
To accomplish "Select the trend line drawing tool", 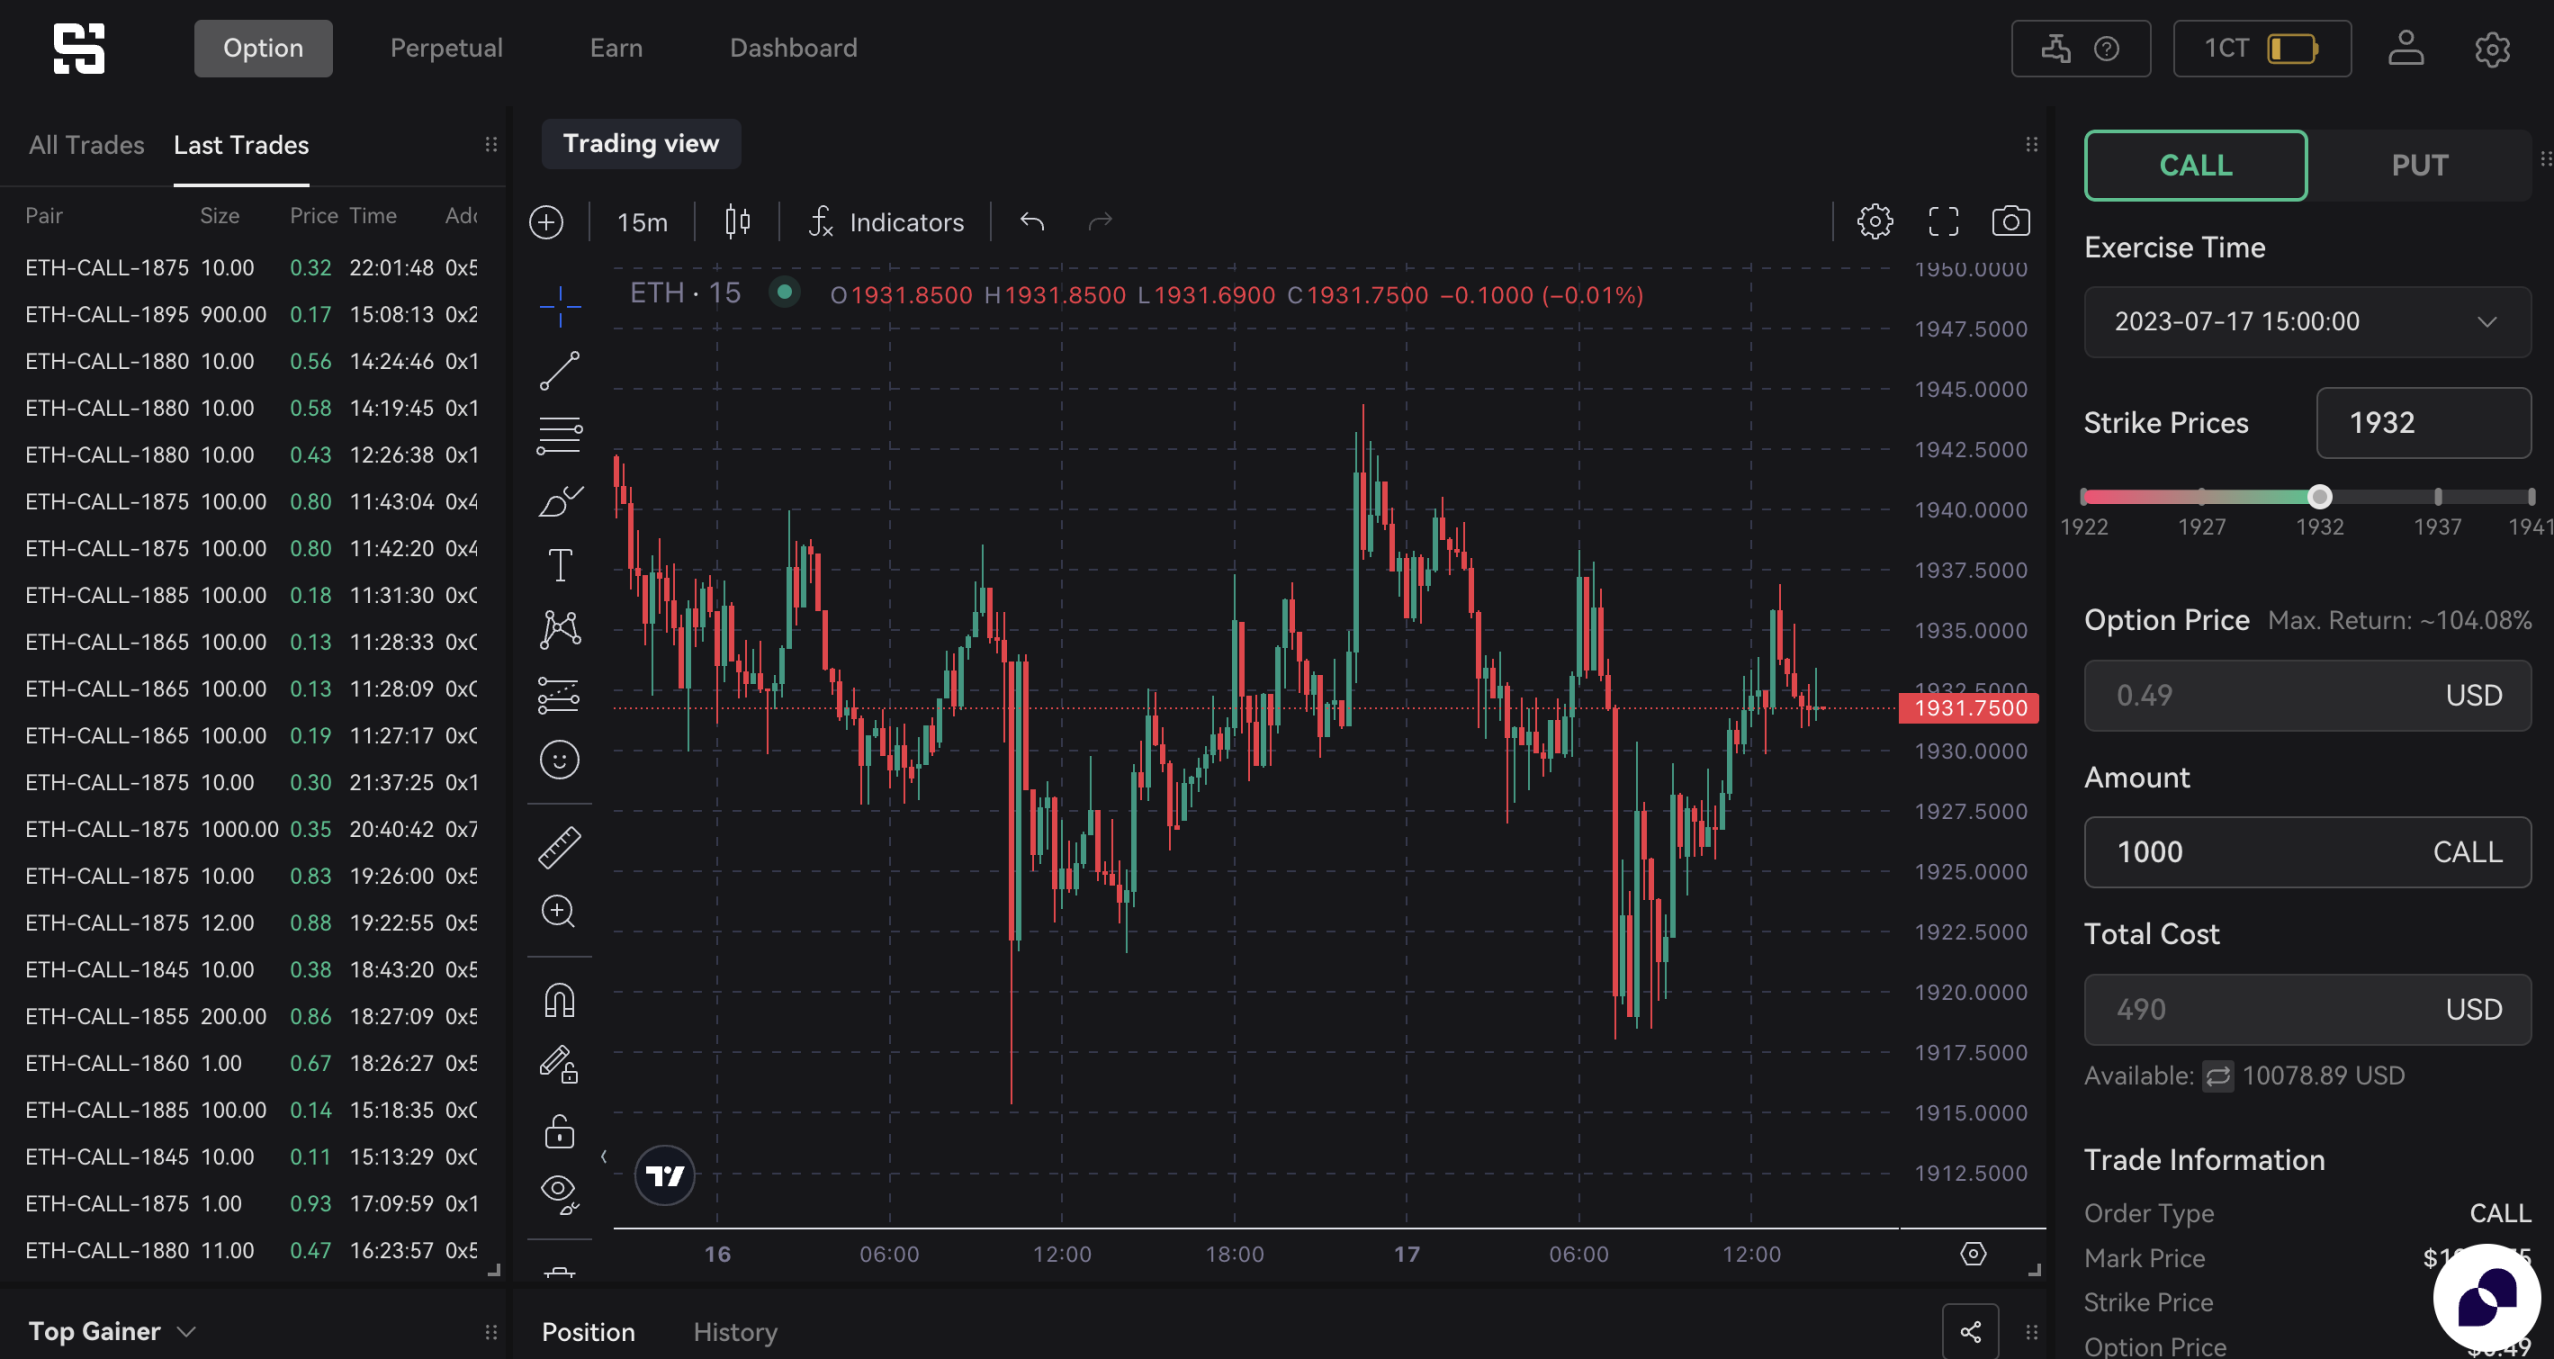I will click(559, 371).
